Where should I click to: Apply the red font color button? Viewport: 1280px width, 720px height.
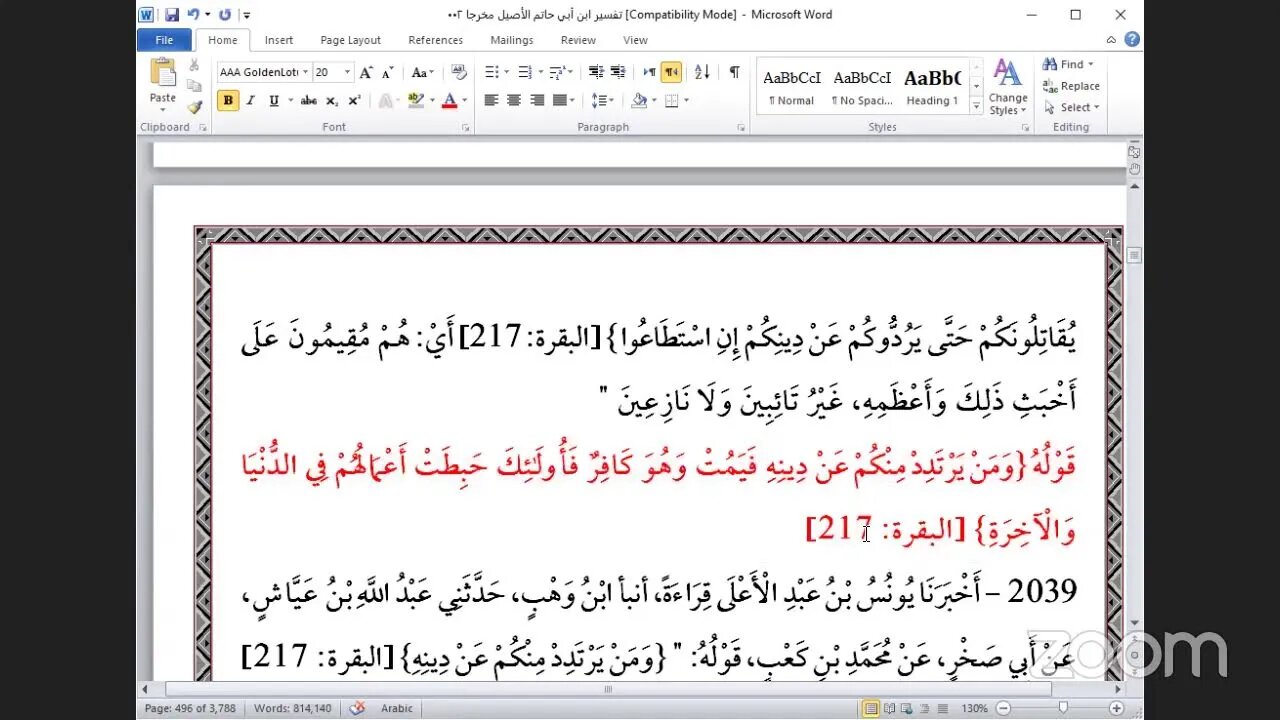point(449,100)
